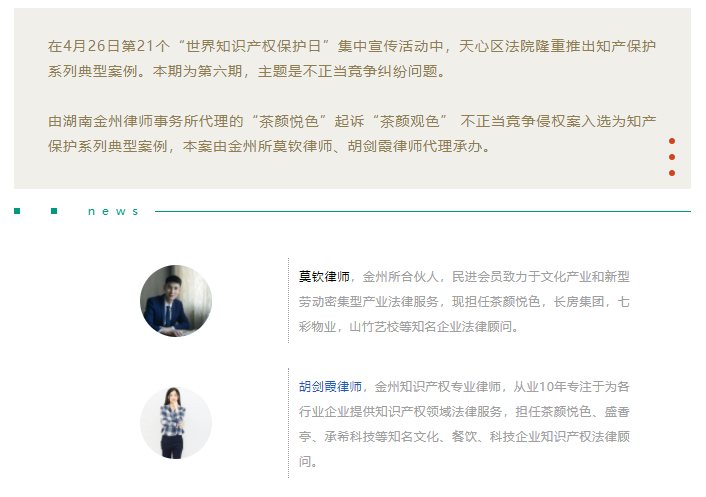Click the dotted vertical divider beside 胡剑霞 bio
The image size is (706, 497).
click(288, 423)
